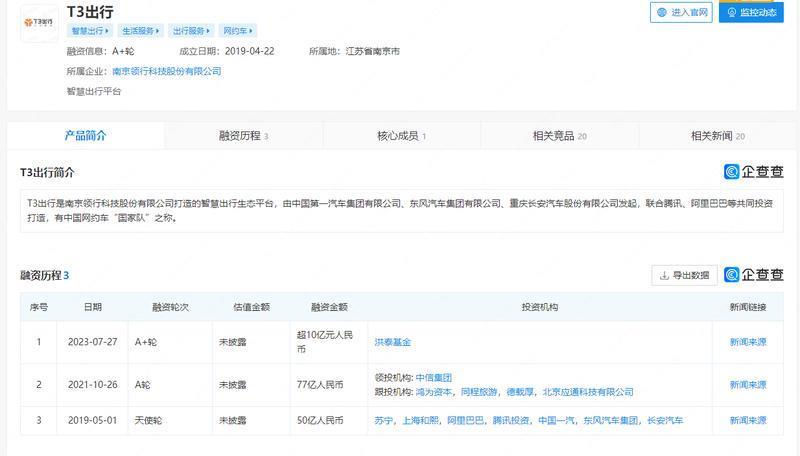800x456 pixels.
Task: Open investor link 上海和熙
Action: pyautogui.click(x=420, y=420)
